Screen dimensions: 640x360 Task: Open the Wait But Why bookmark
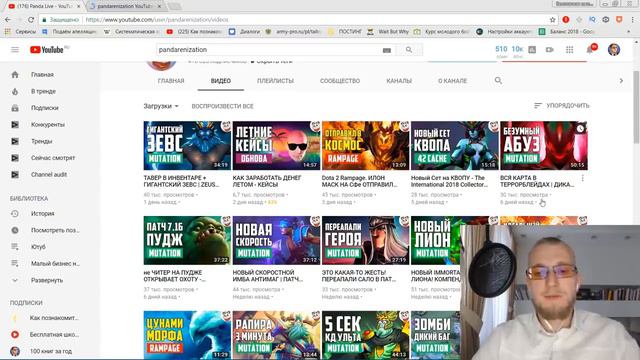tap(389, 31)
